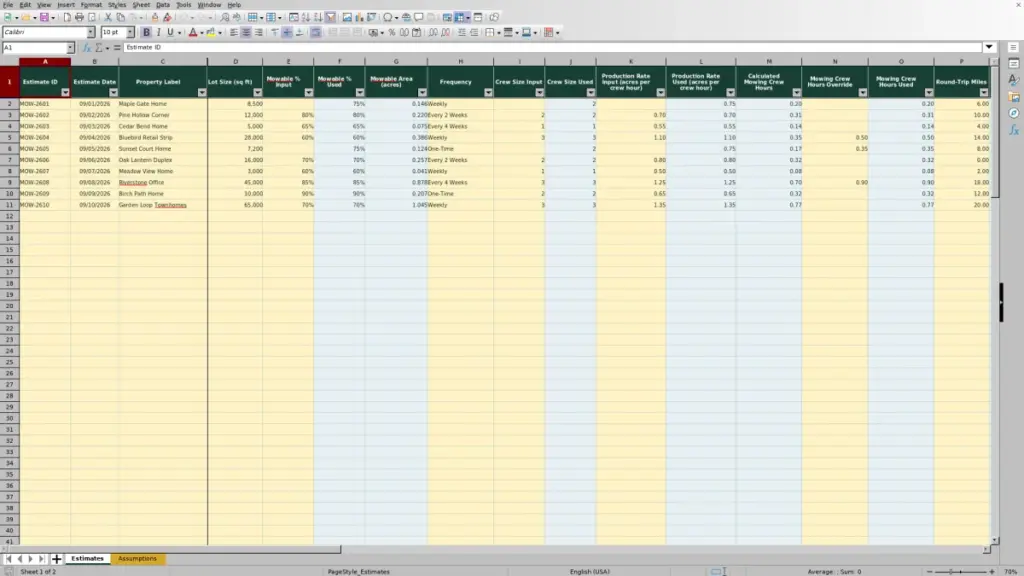Toggle the AutoFilter funnel icon

pos(330,17)
